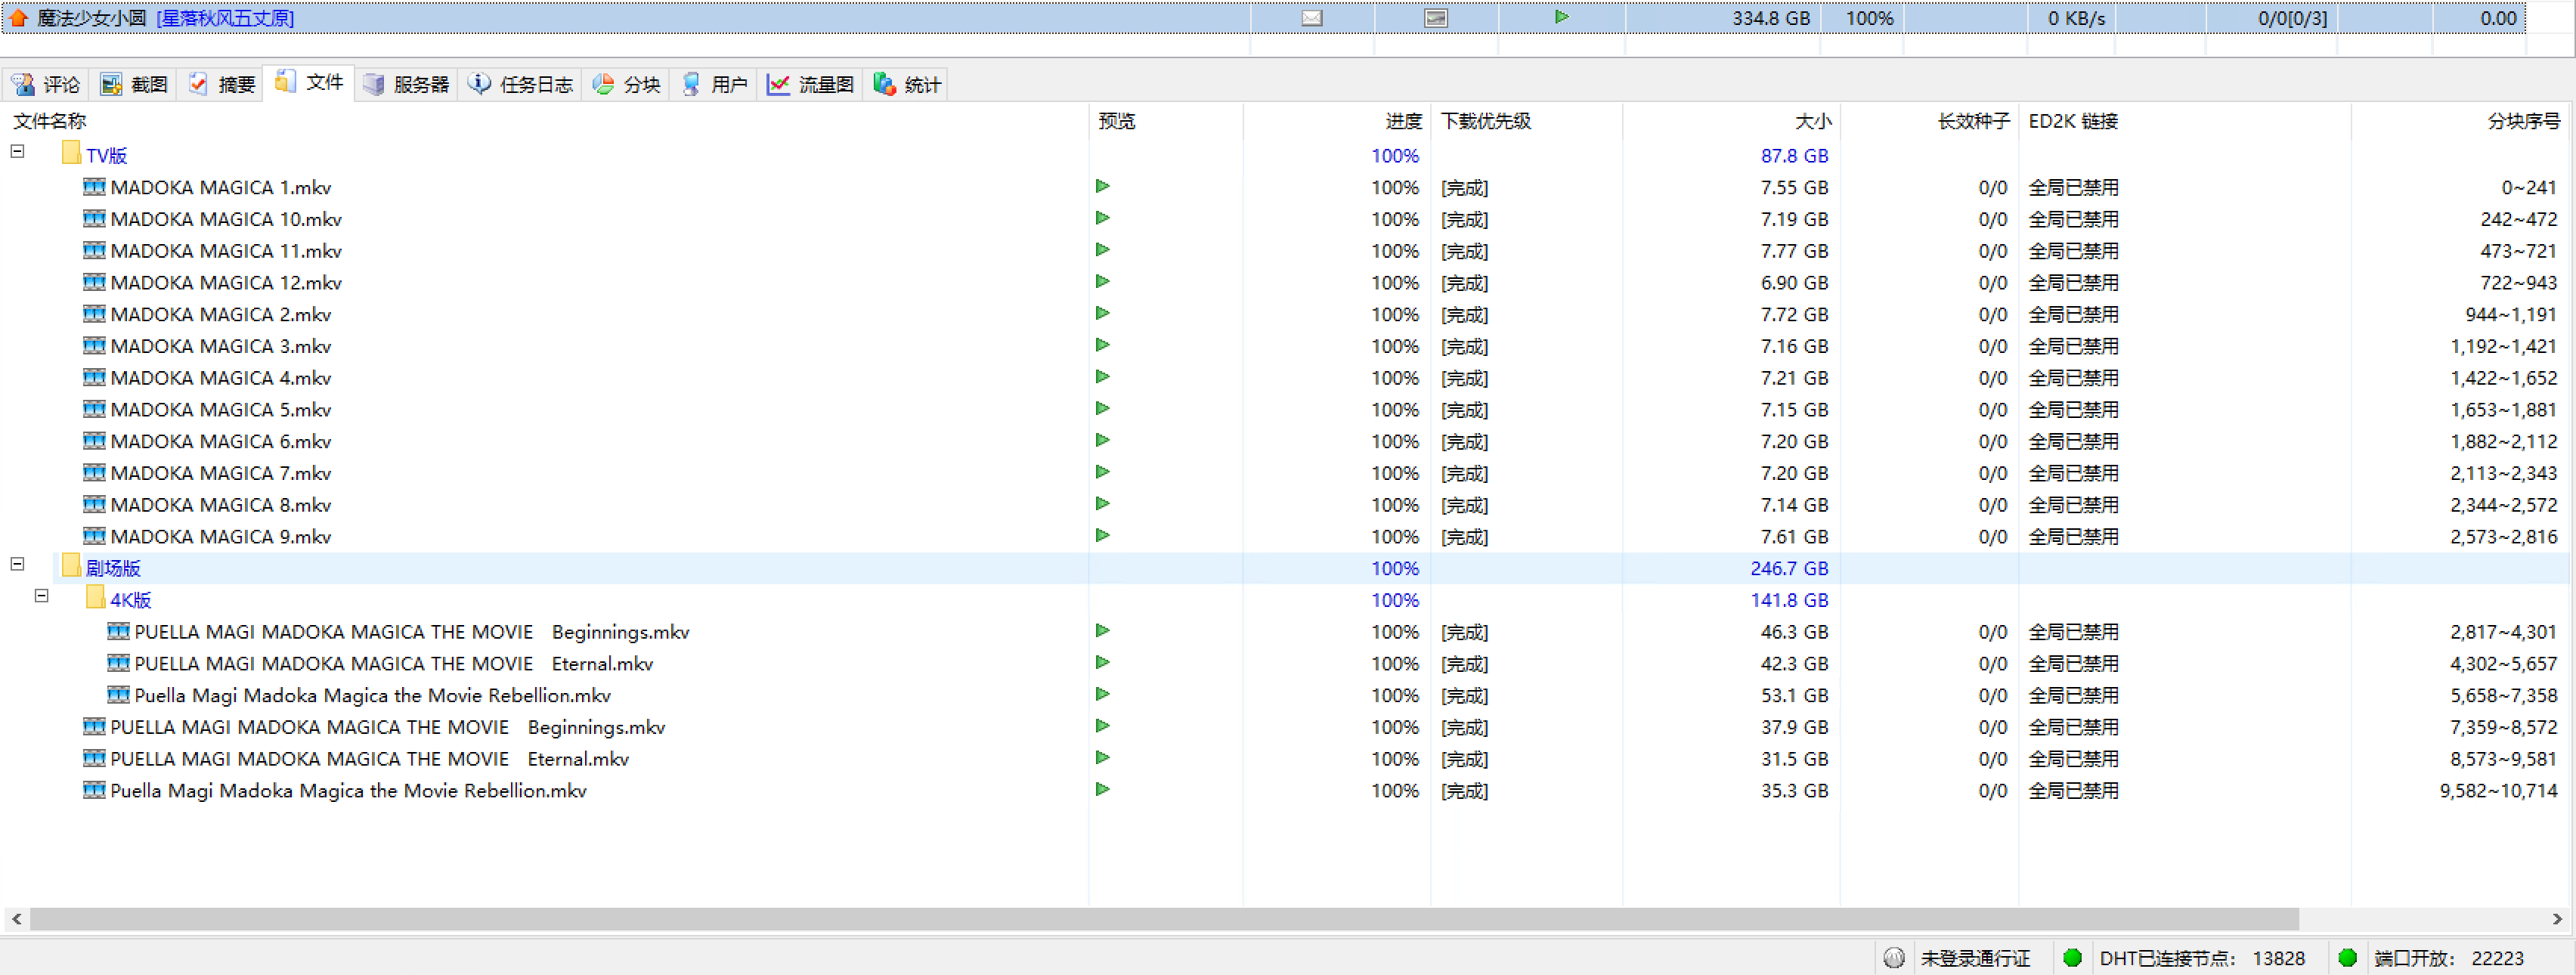This screenshot has height=975, width=2576.
Task: Collapse the 剧场版 folder
Action: click(x=17, y=564)
